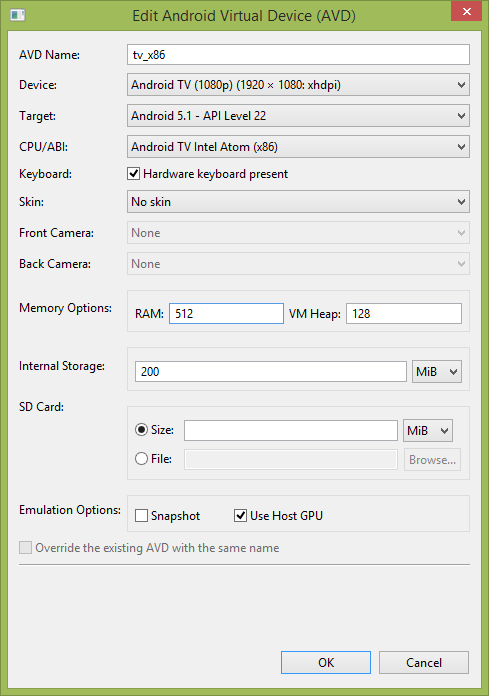Viewport: 489px width, 696px height.
Task: Expand the Skin dropdown
Action: [x=298, y=202]
